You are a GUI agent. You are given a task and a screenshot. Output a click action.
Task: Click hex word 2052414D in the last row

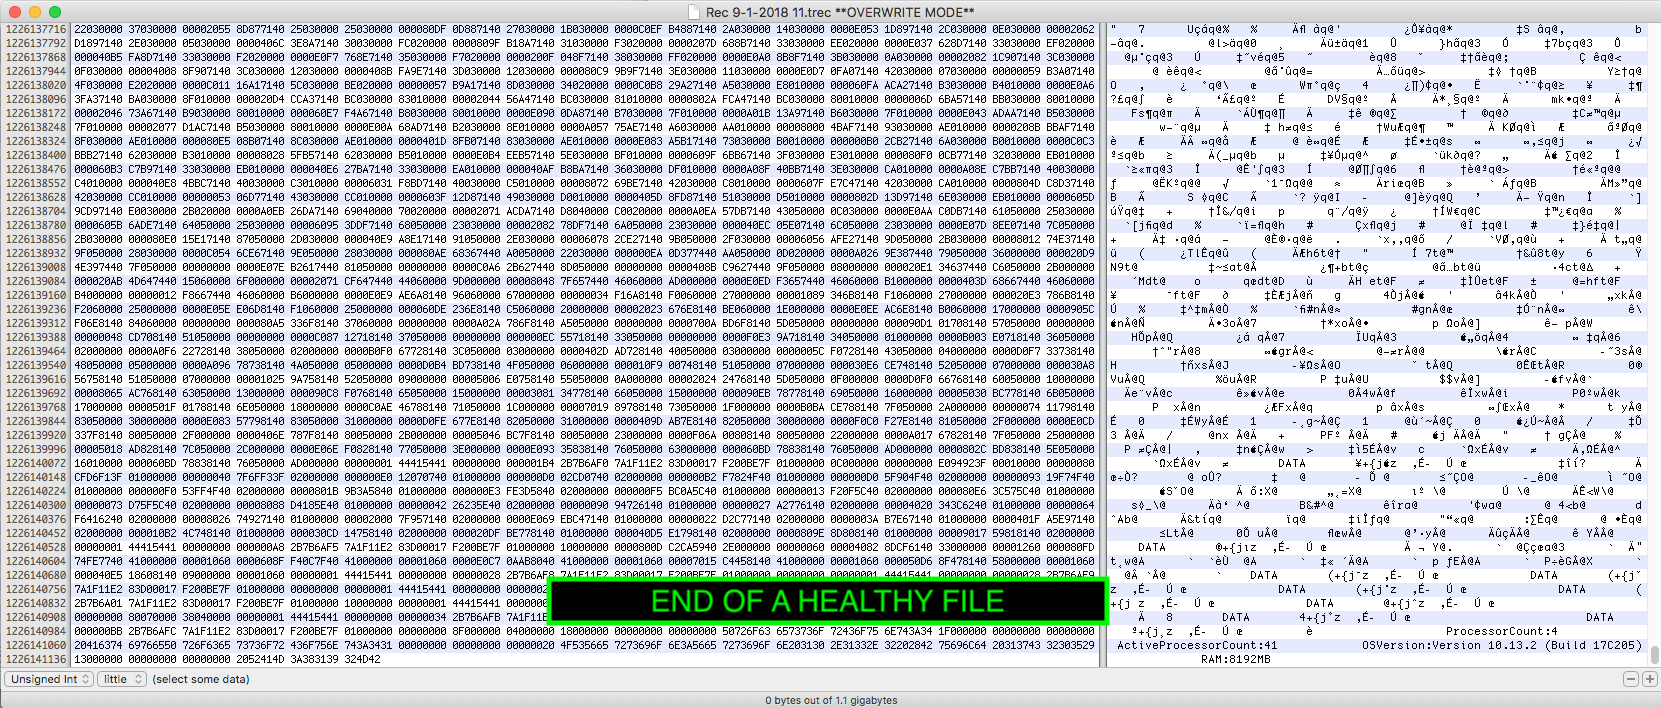click(260, 659)
